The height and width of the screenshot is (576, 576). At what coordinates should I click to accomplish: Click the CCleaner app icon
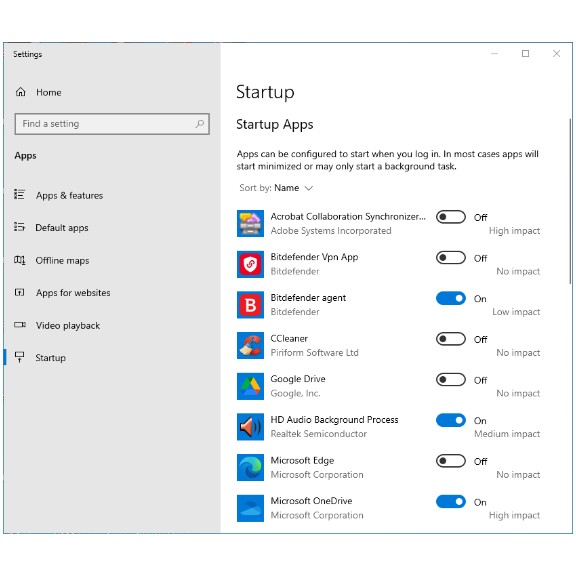pos(250,345)
